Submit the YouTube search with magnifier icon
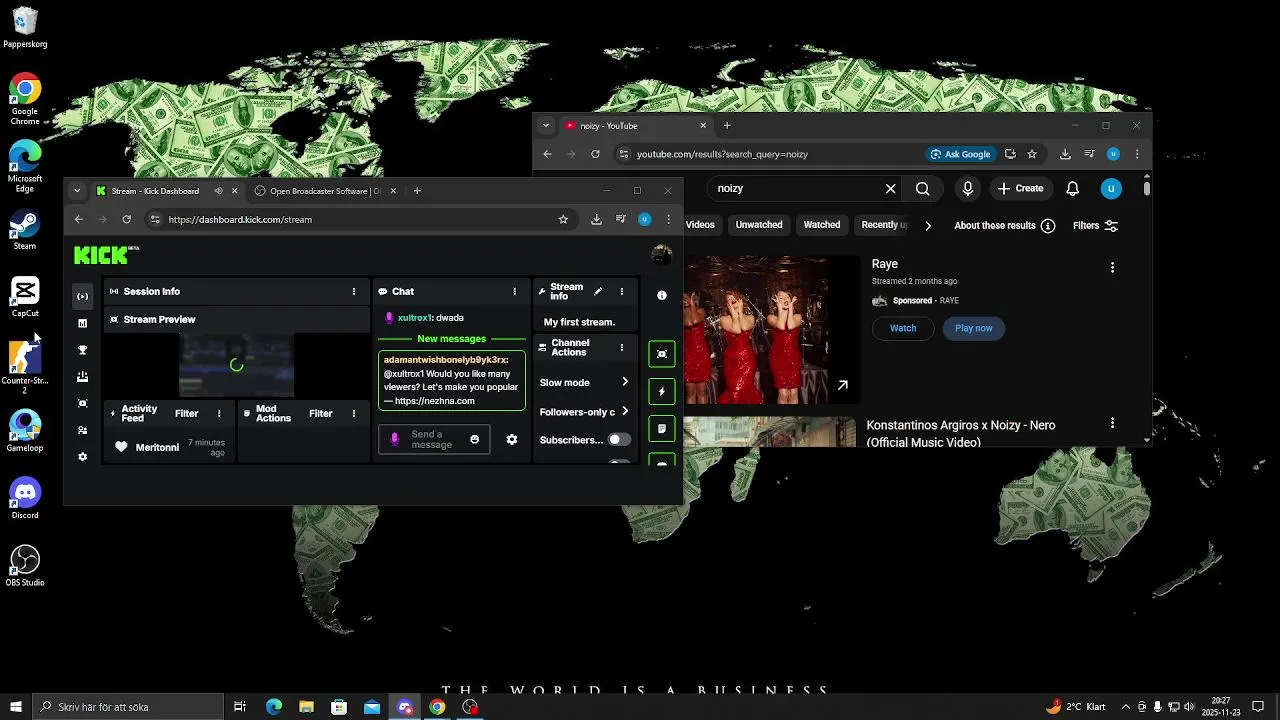The image size is (1280, 720). [x=922, y=188]
